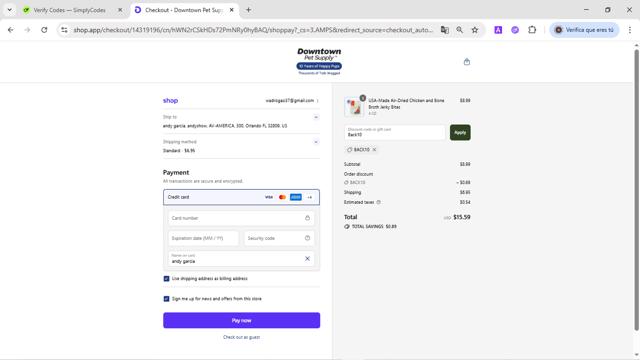Click the shop logo
The image size is (640, 360).
(170, 100)
